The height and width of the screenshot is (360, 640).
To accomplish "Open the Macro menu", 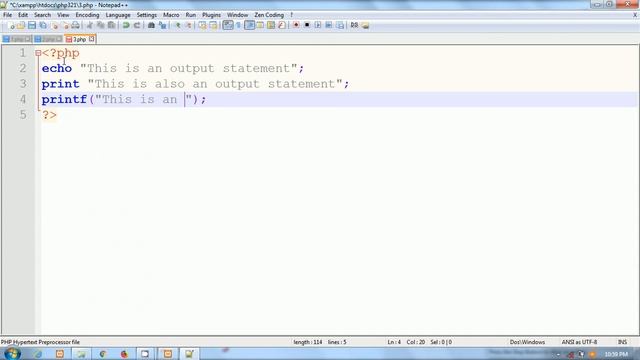I will tap(171, 15).
